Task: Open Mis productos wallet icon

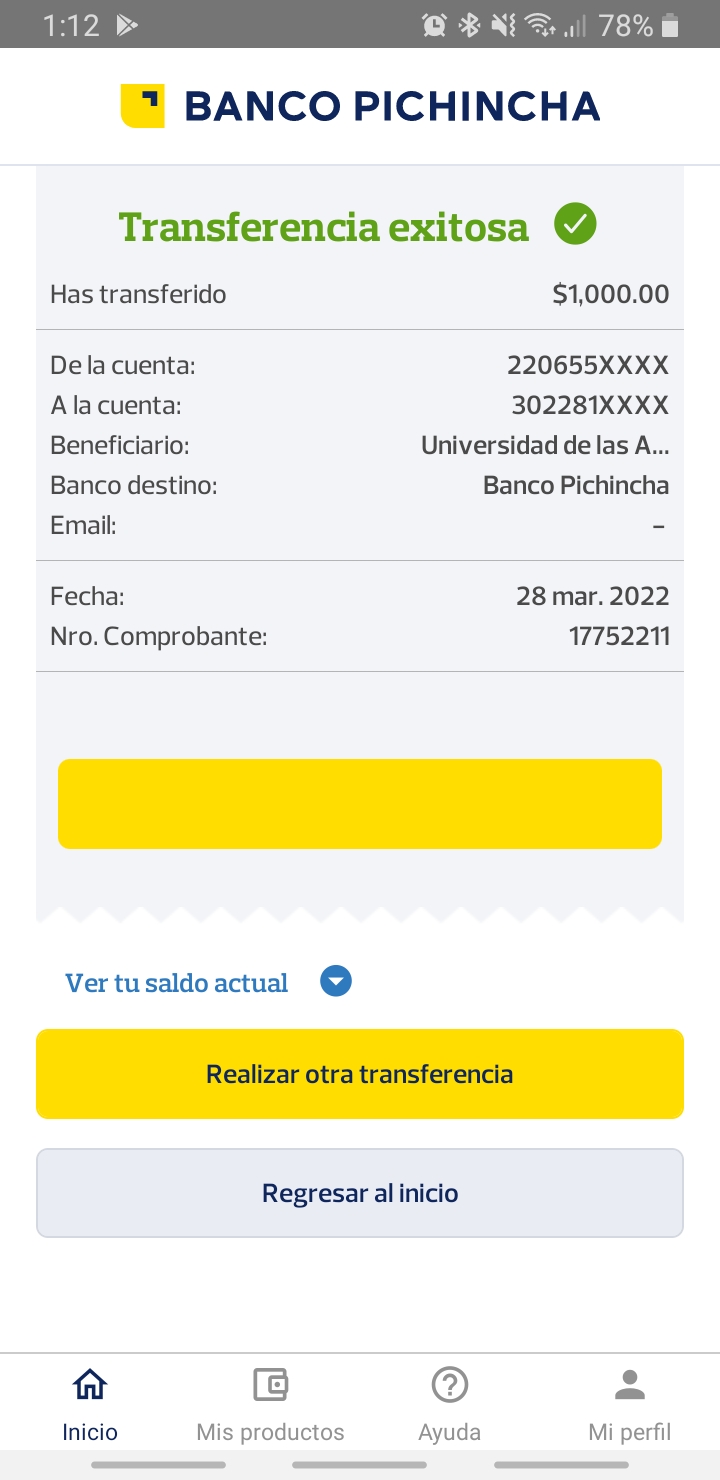Action: (270, 1385)
